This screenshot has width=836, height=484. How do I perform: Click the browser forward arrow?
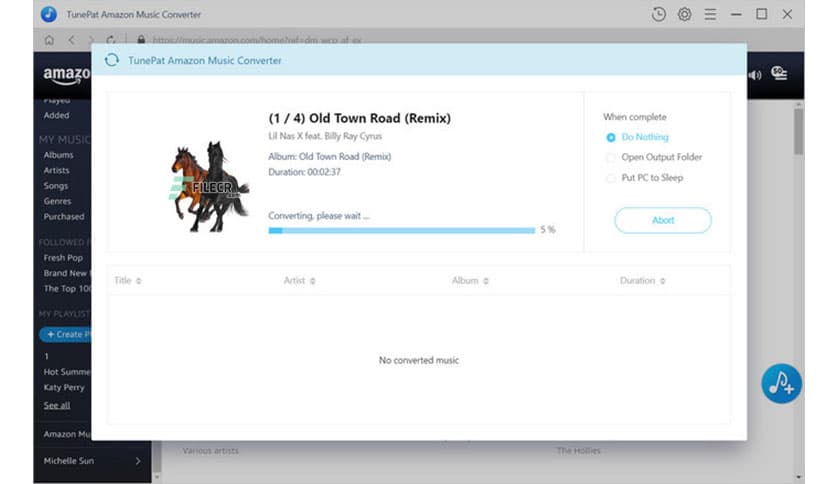click(91, 40)
